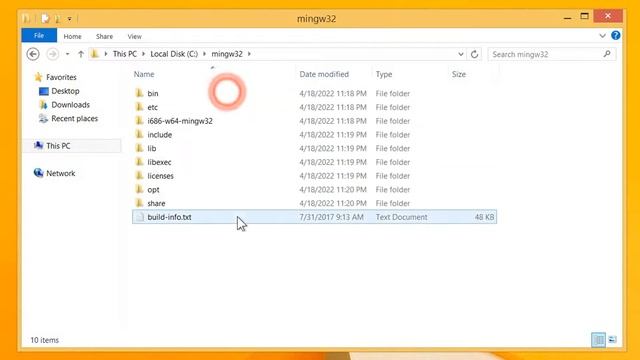Click the date 7/31/2017 9:13 AM

point(331,217)
